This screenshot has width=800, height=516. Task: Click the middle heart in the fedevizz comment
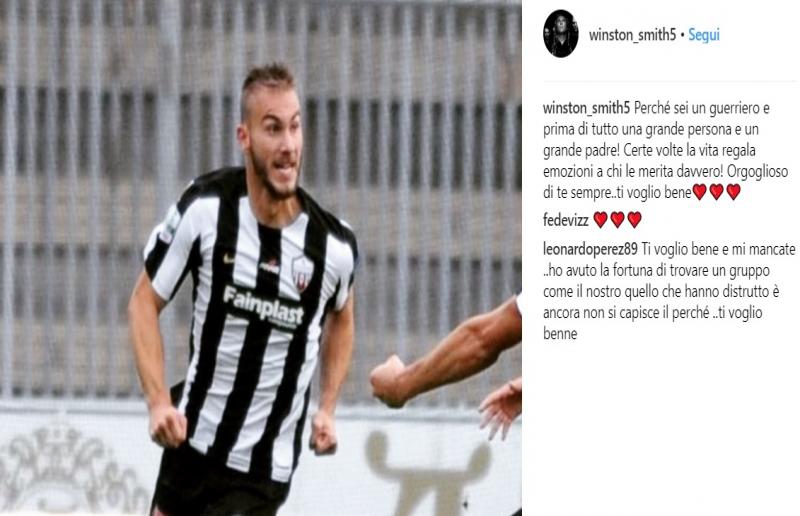pyautogui.click(x=617, y=219)
